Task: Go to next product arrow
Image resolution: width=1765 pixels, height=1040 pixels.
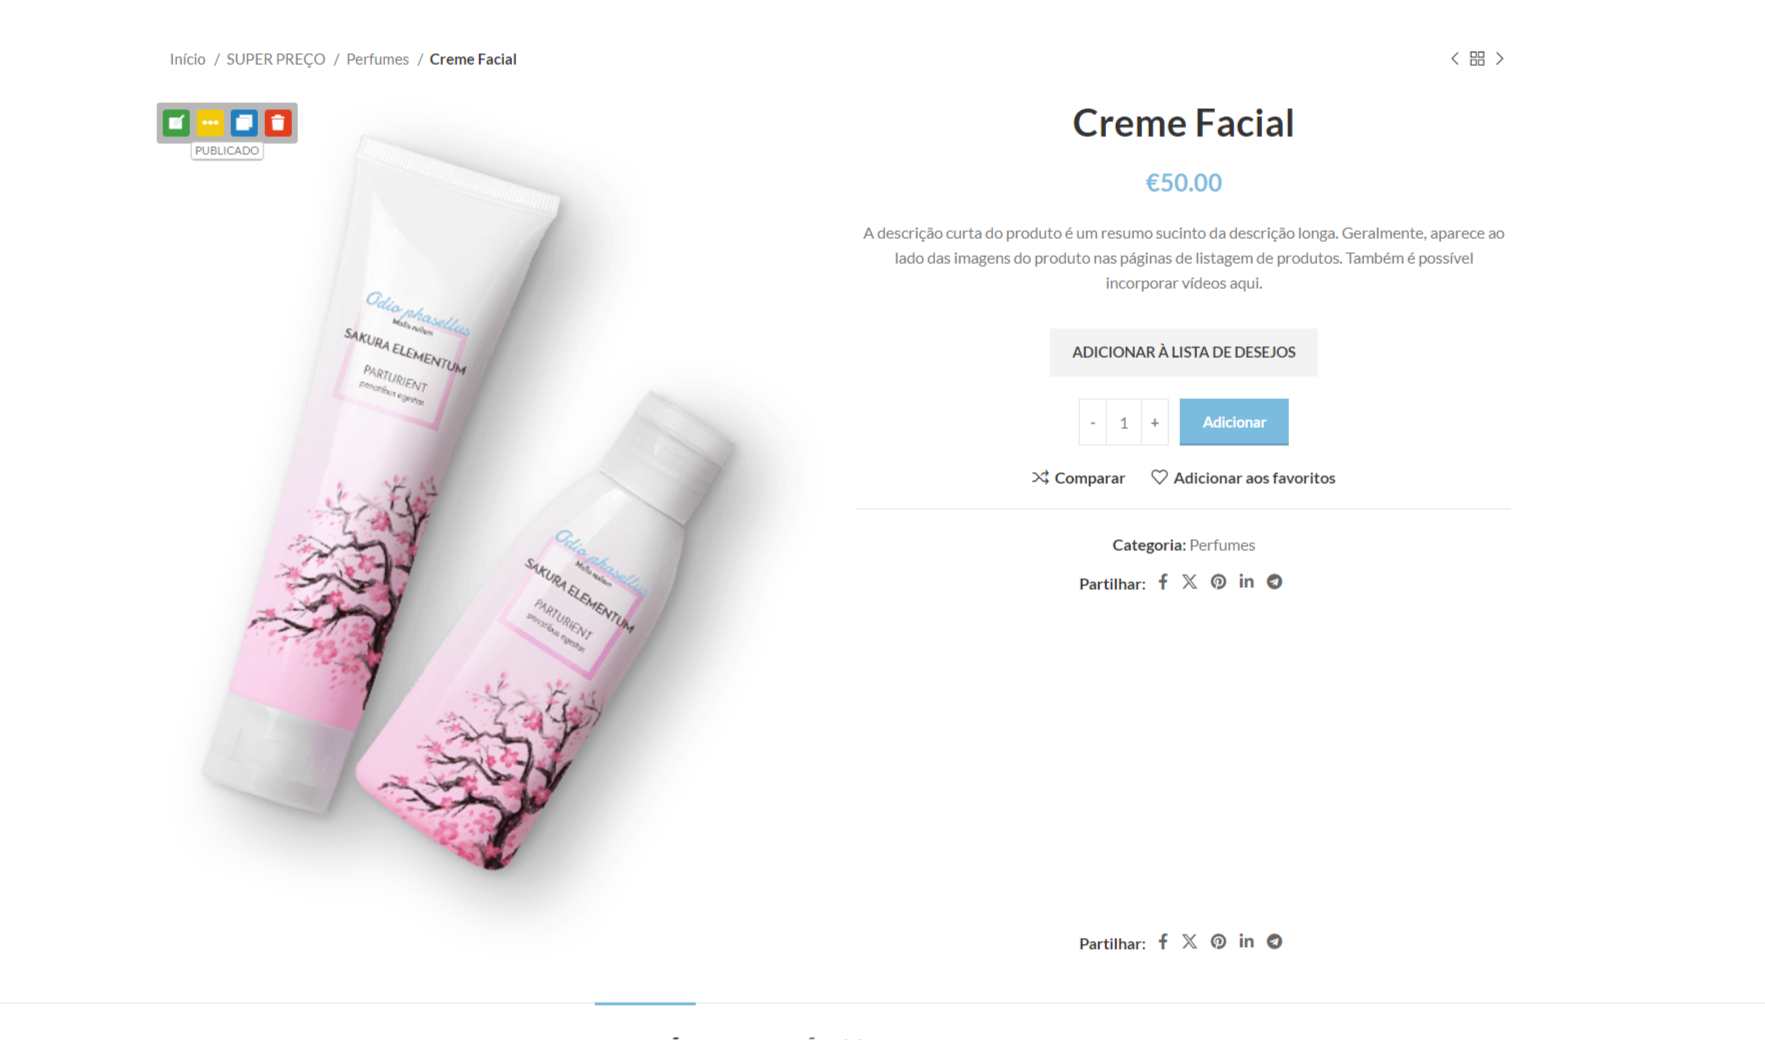Action: 1499,59
